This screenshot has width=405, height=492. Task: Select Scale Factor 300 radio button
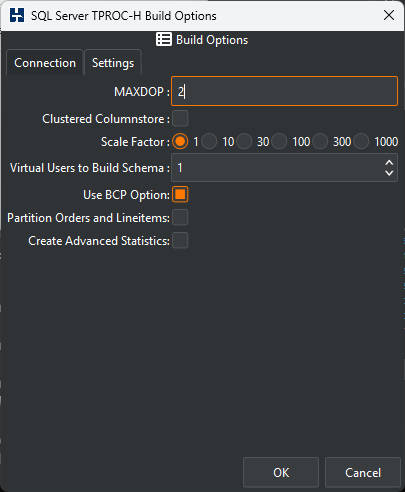point(320,141)
